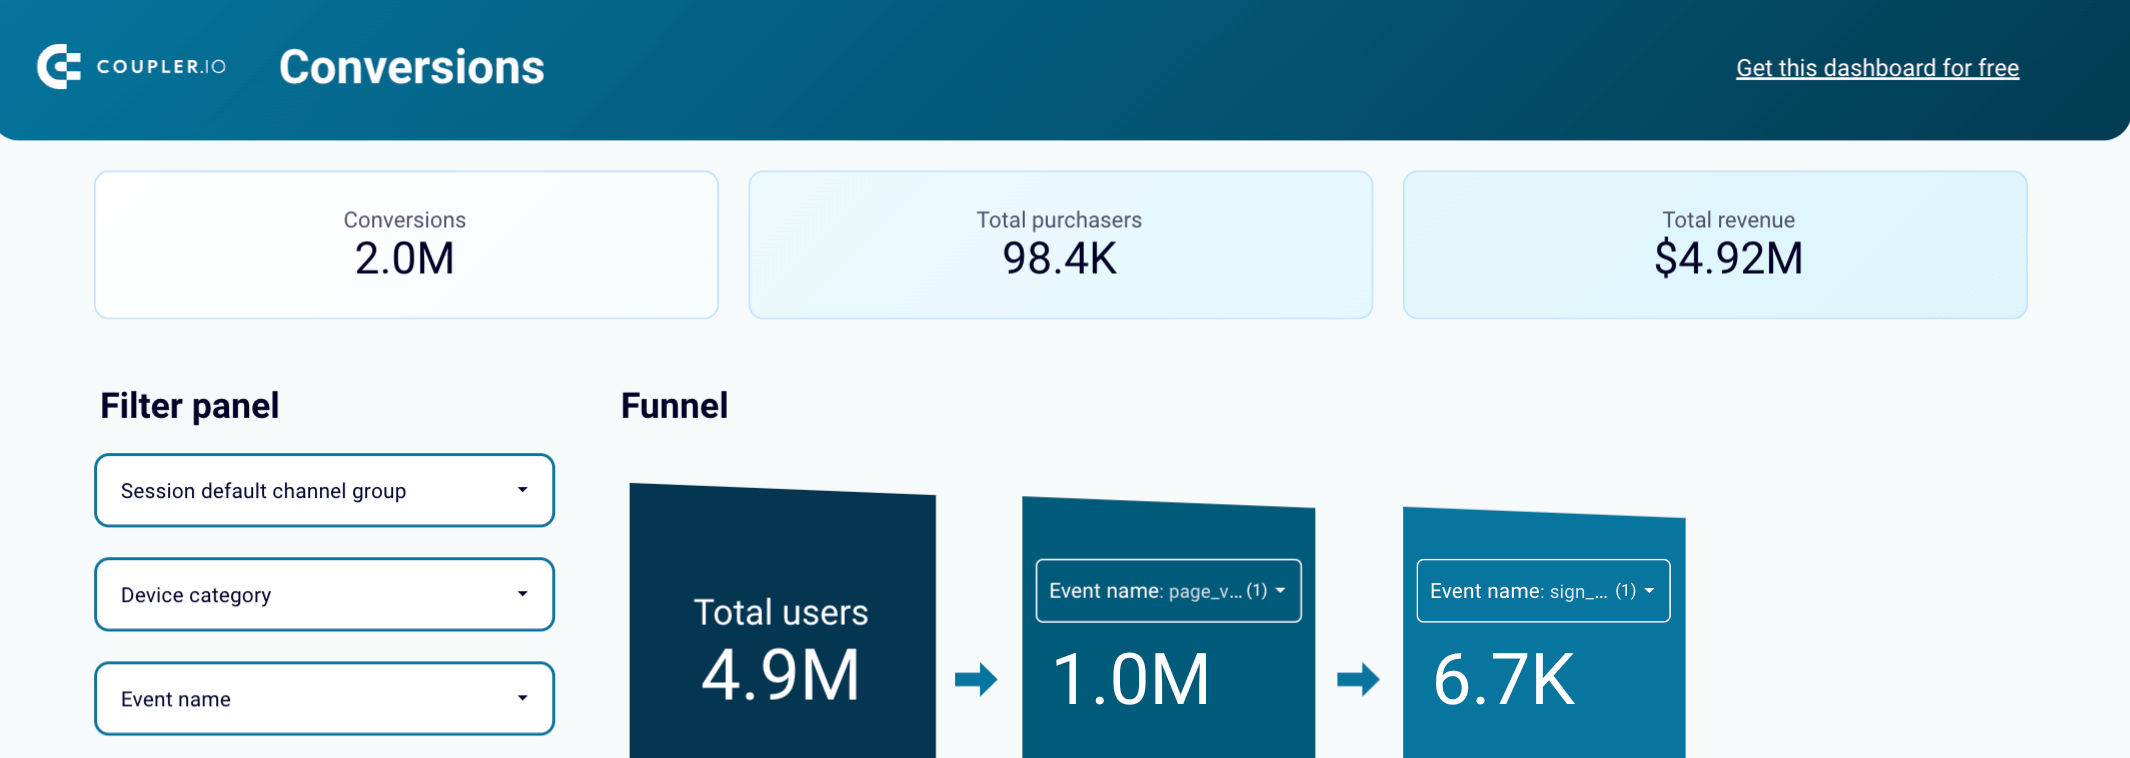Image resolution: width=2130 pixels, height=758 pixels.
Task: Select the Total purchasers 98.4K scorecard
Action: (1060, 245)
